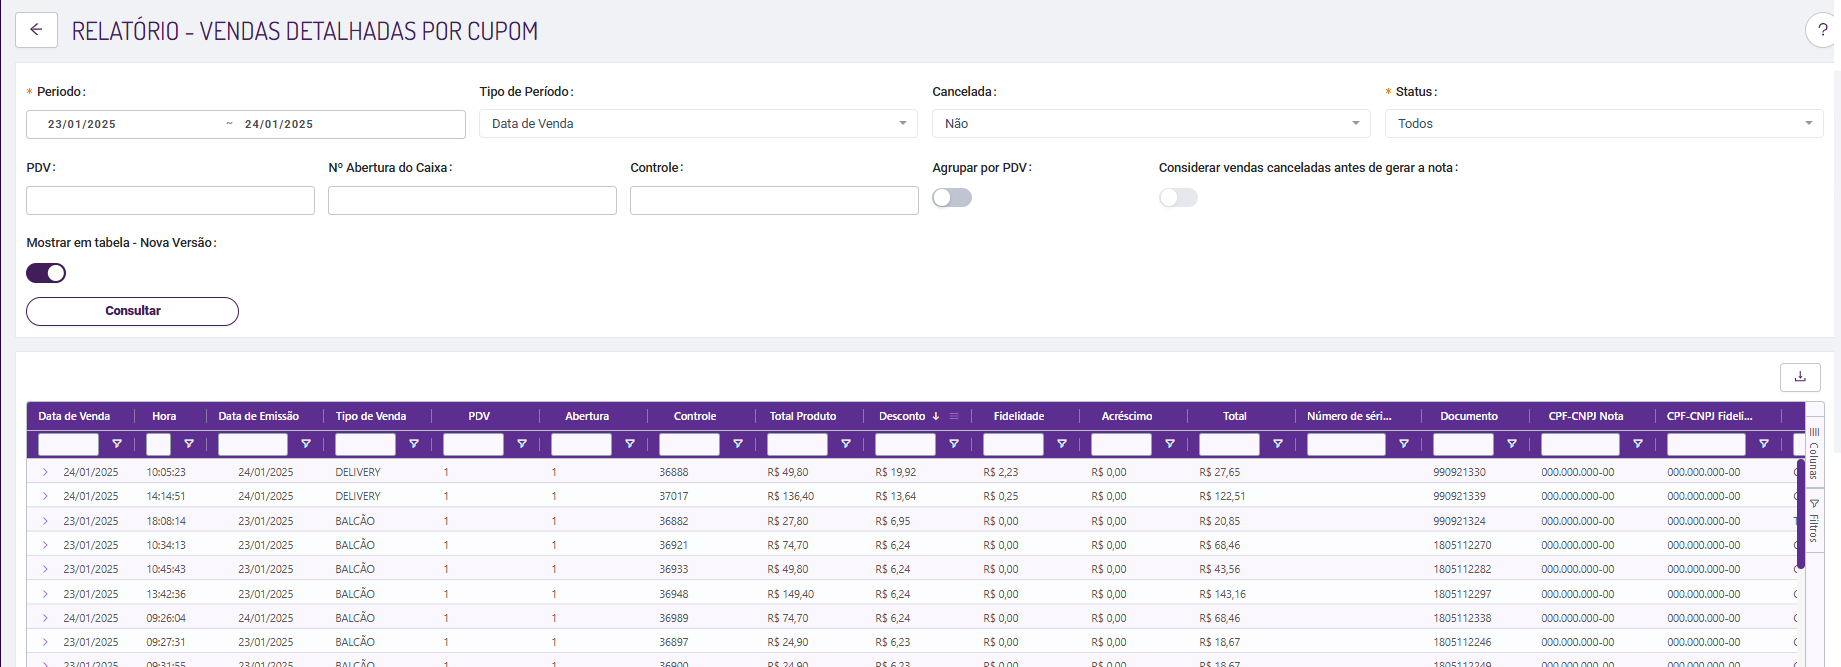Click Fidelidade cell R$ 2,23
The width and height of the screenshot is (1841, 667).
point(1001,472)
